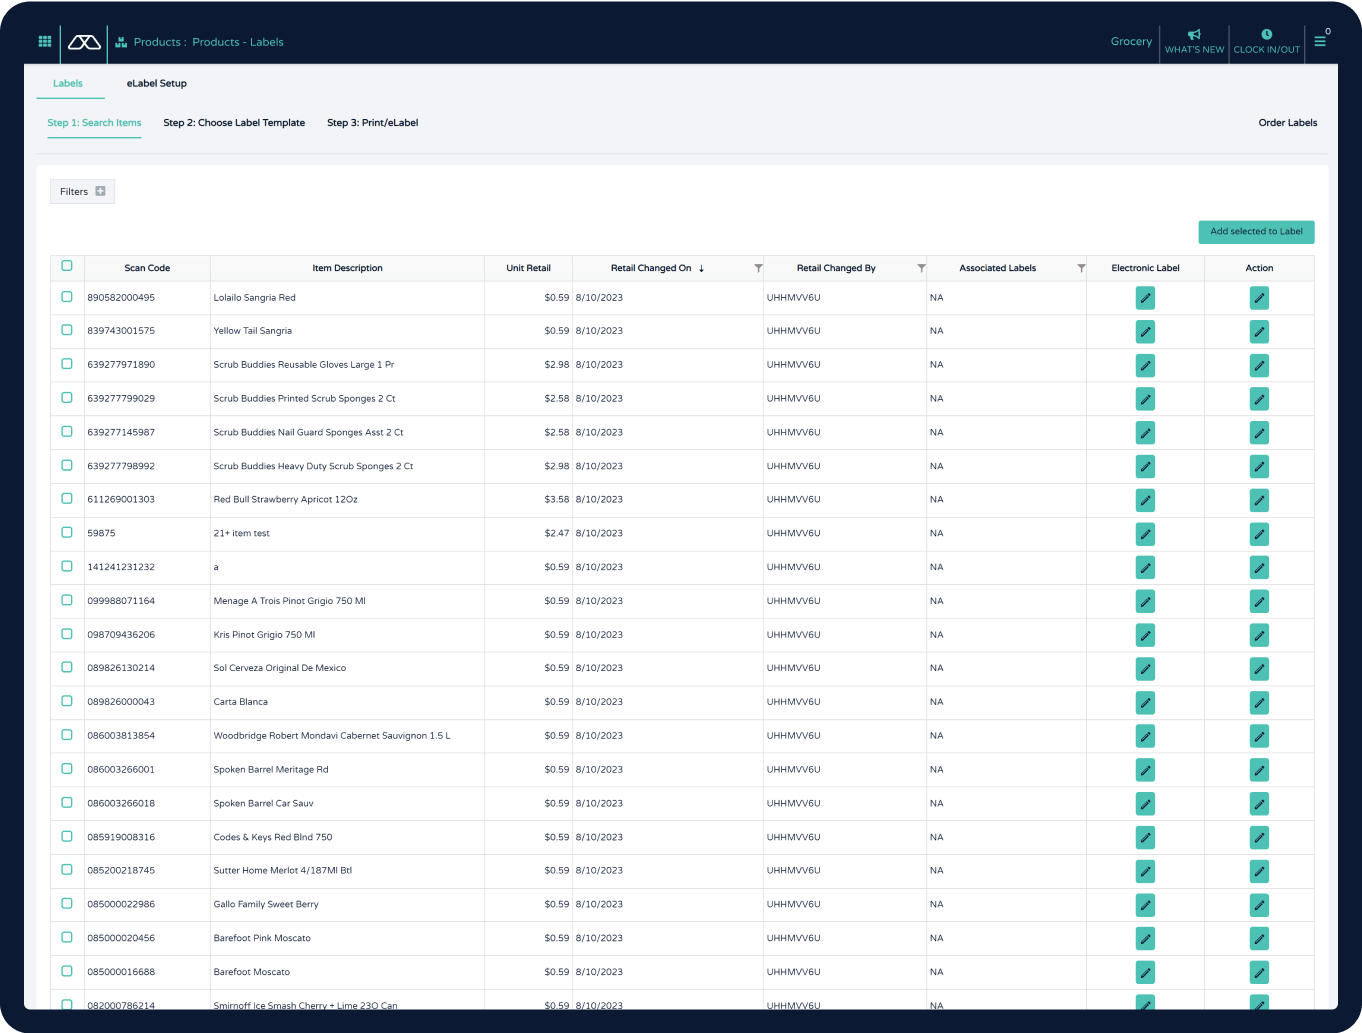The image size is (1362, 1033).
Task: Open the hamburger menu icon
Action: 1320,42
